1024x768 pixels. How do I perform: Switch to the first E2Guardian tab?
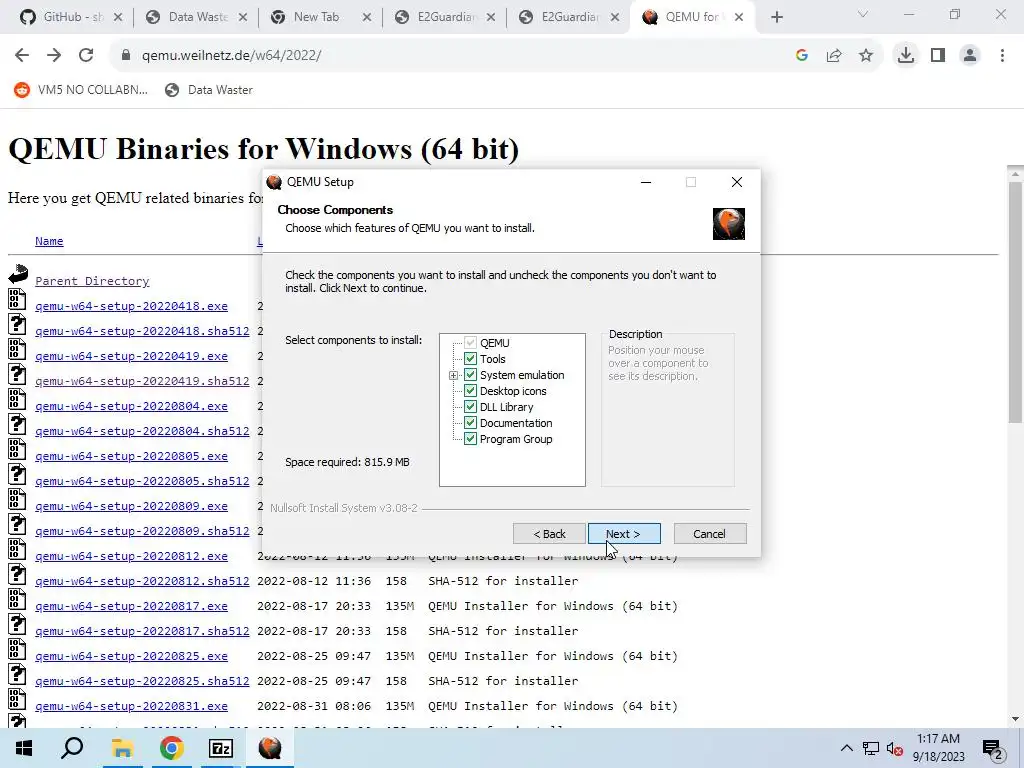(438, 17)
